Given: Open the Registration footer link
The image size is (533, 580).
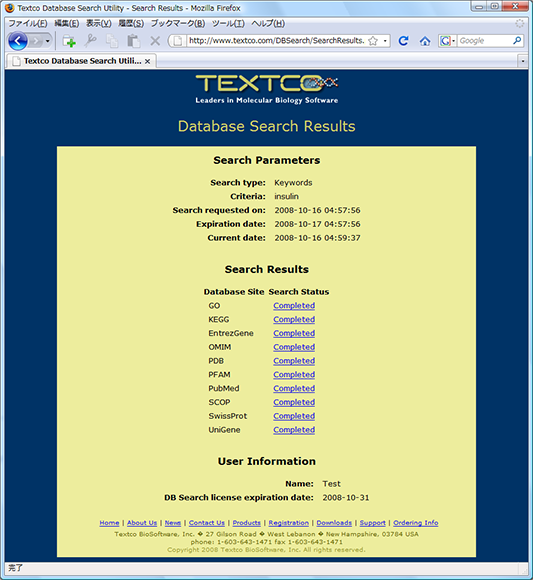Looking at the screenshot, I should click(x=289, y=523).
